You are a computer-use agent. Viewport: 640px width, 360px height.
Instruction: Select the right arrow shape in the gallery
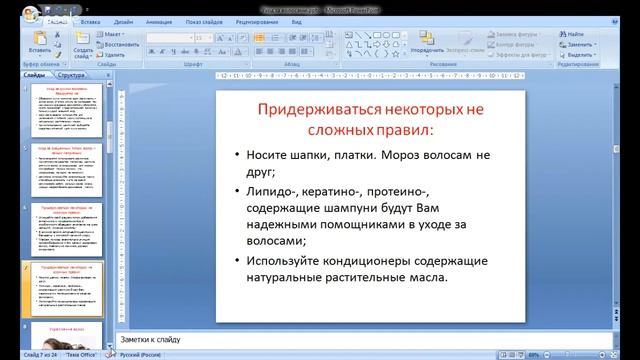click(377, 44)
